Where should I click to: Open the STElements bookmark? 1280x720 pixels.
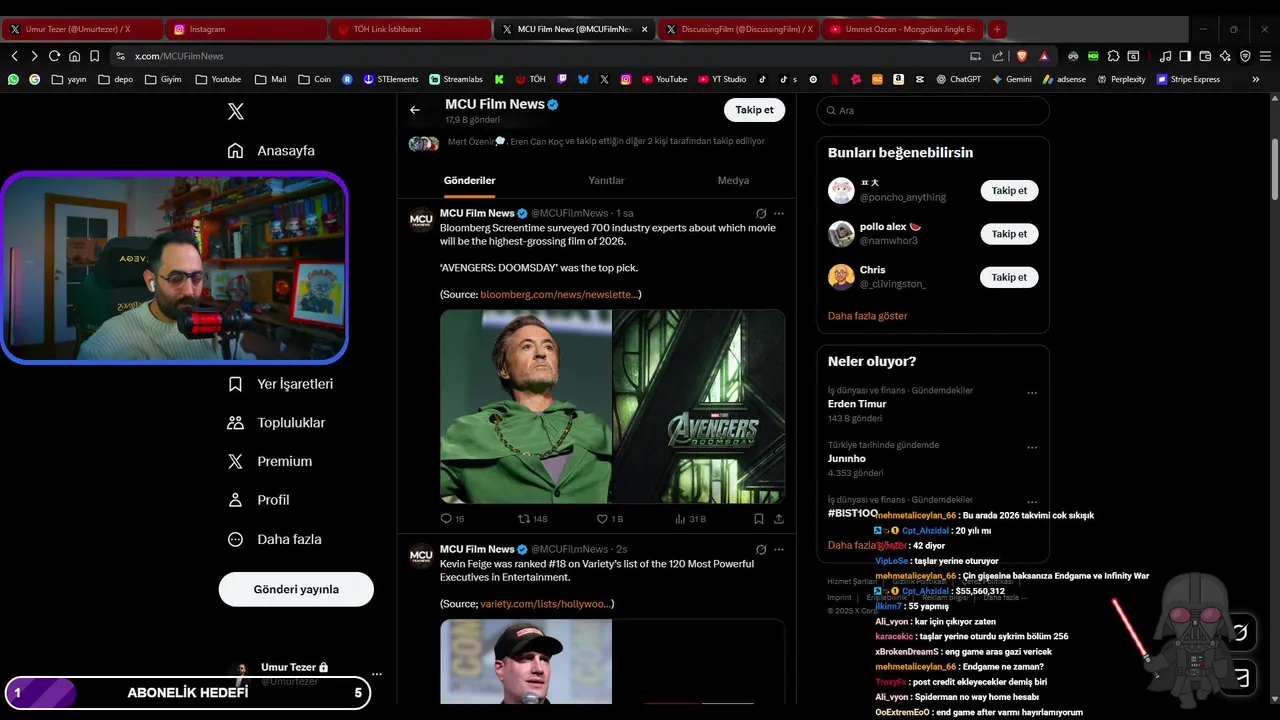pos(391,79)
